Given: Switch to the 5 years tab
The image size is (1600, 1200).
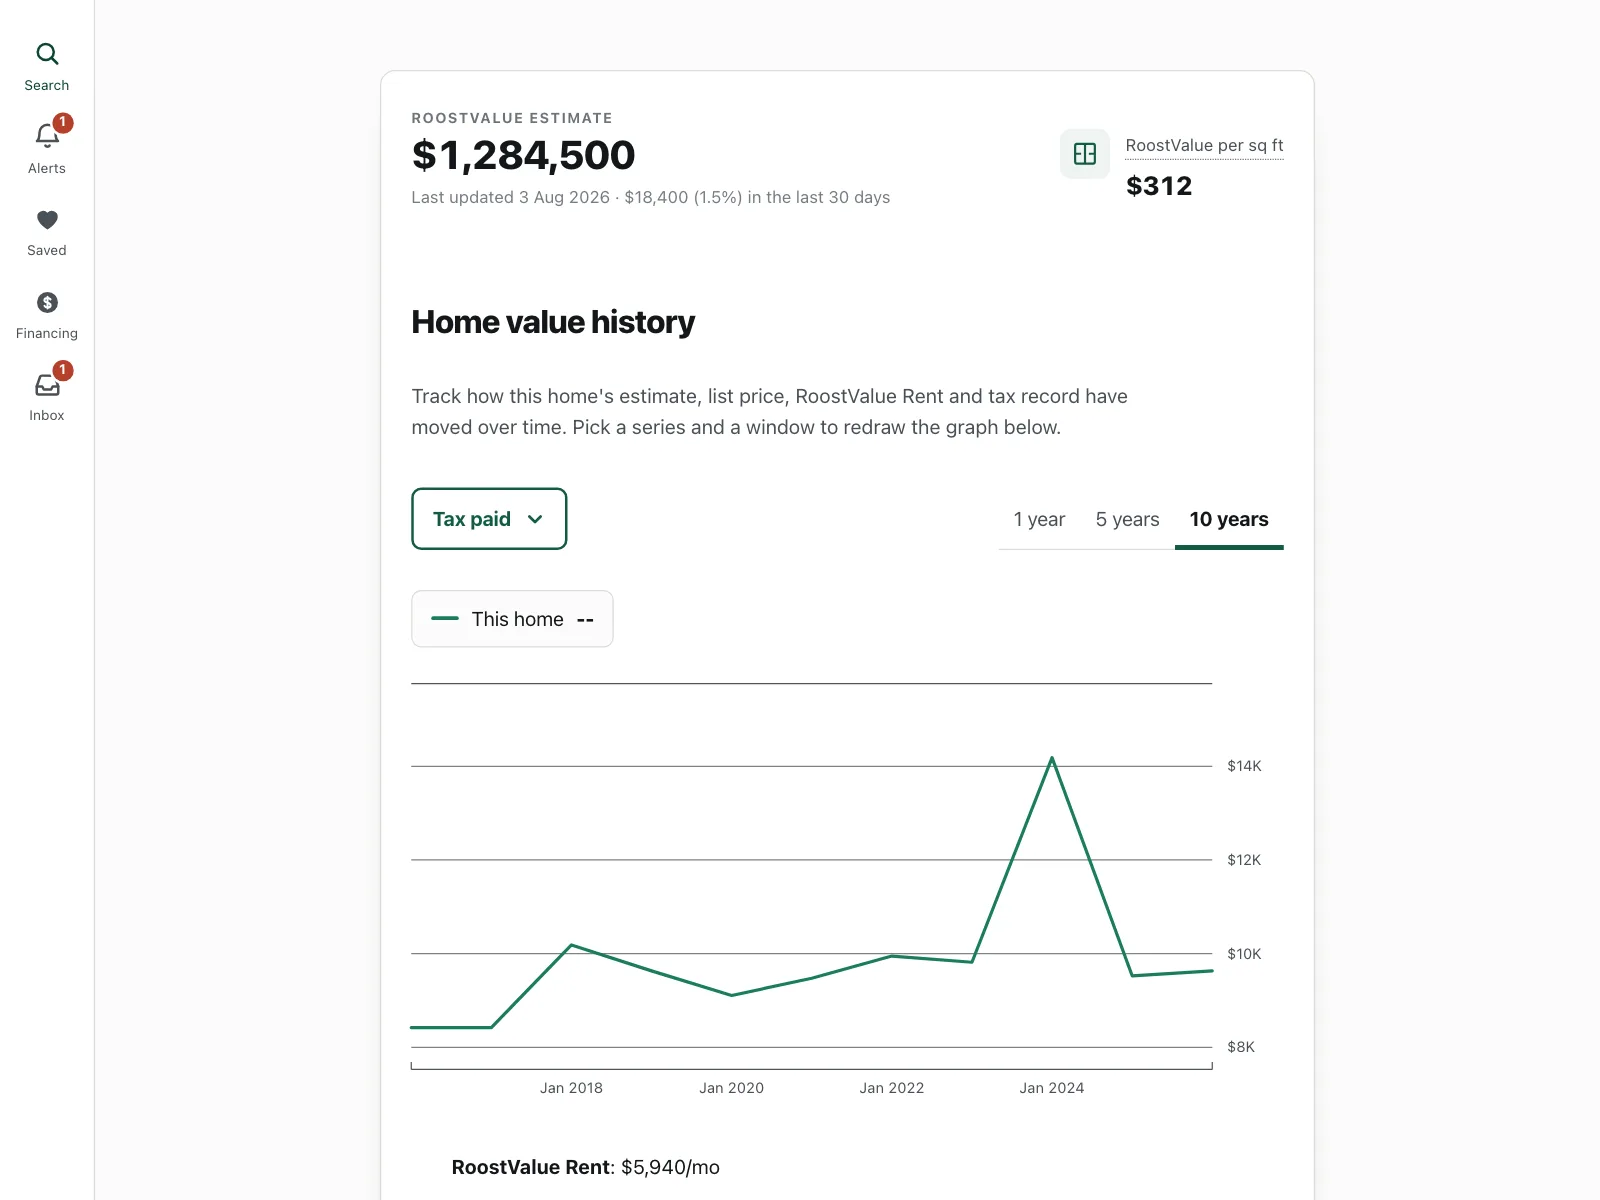Looking at the screenshot, I should (1127, 520).
